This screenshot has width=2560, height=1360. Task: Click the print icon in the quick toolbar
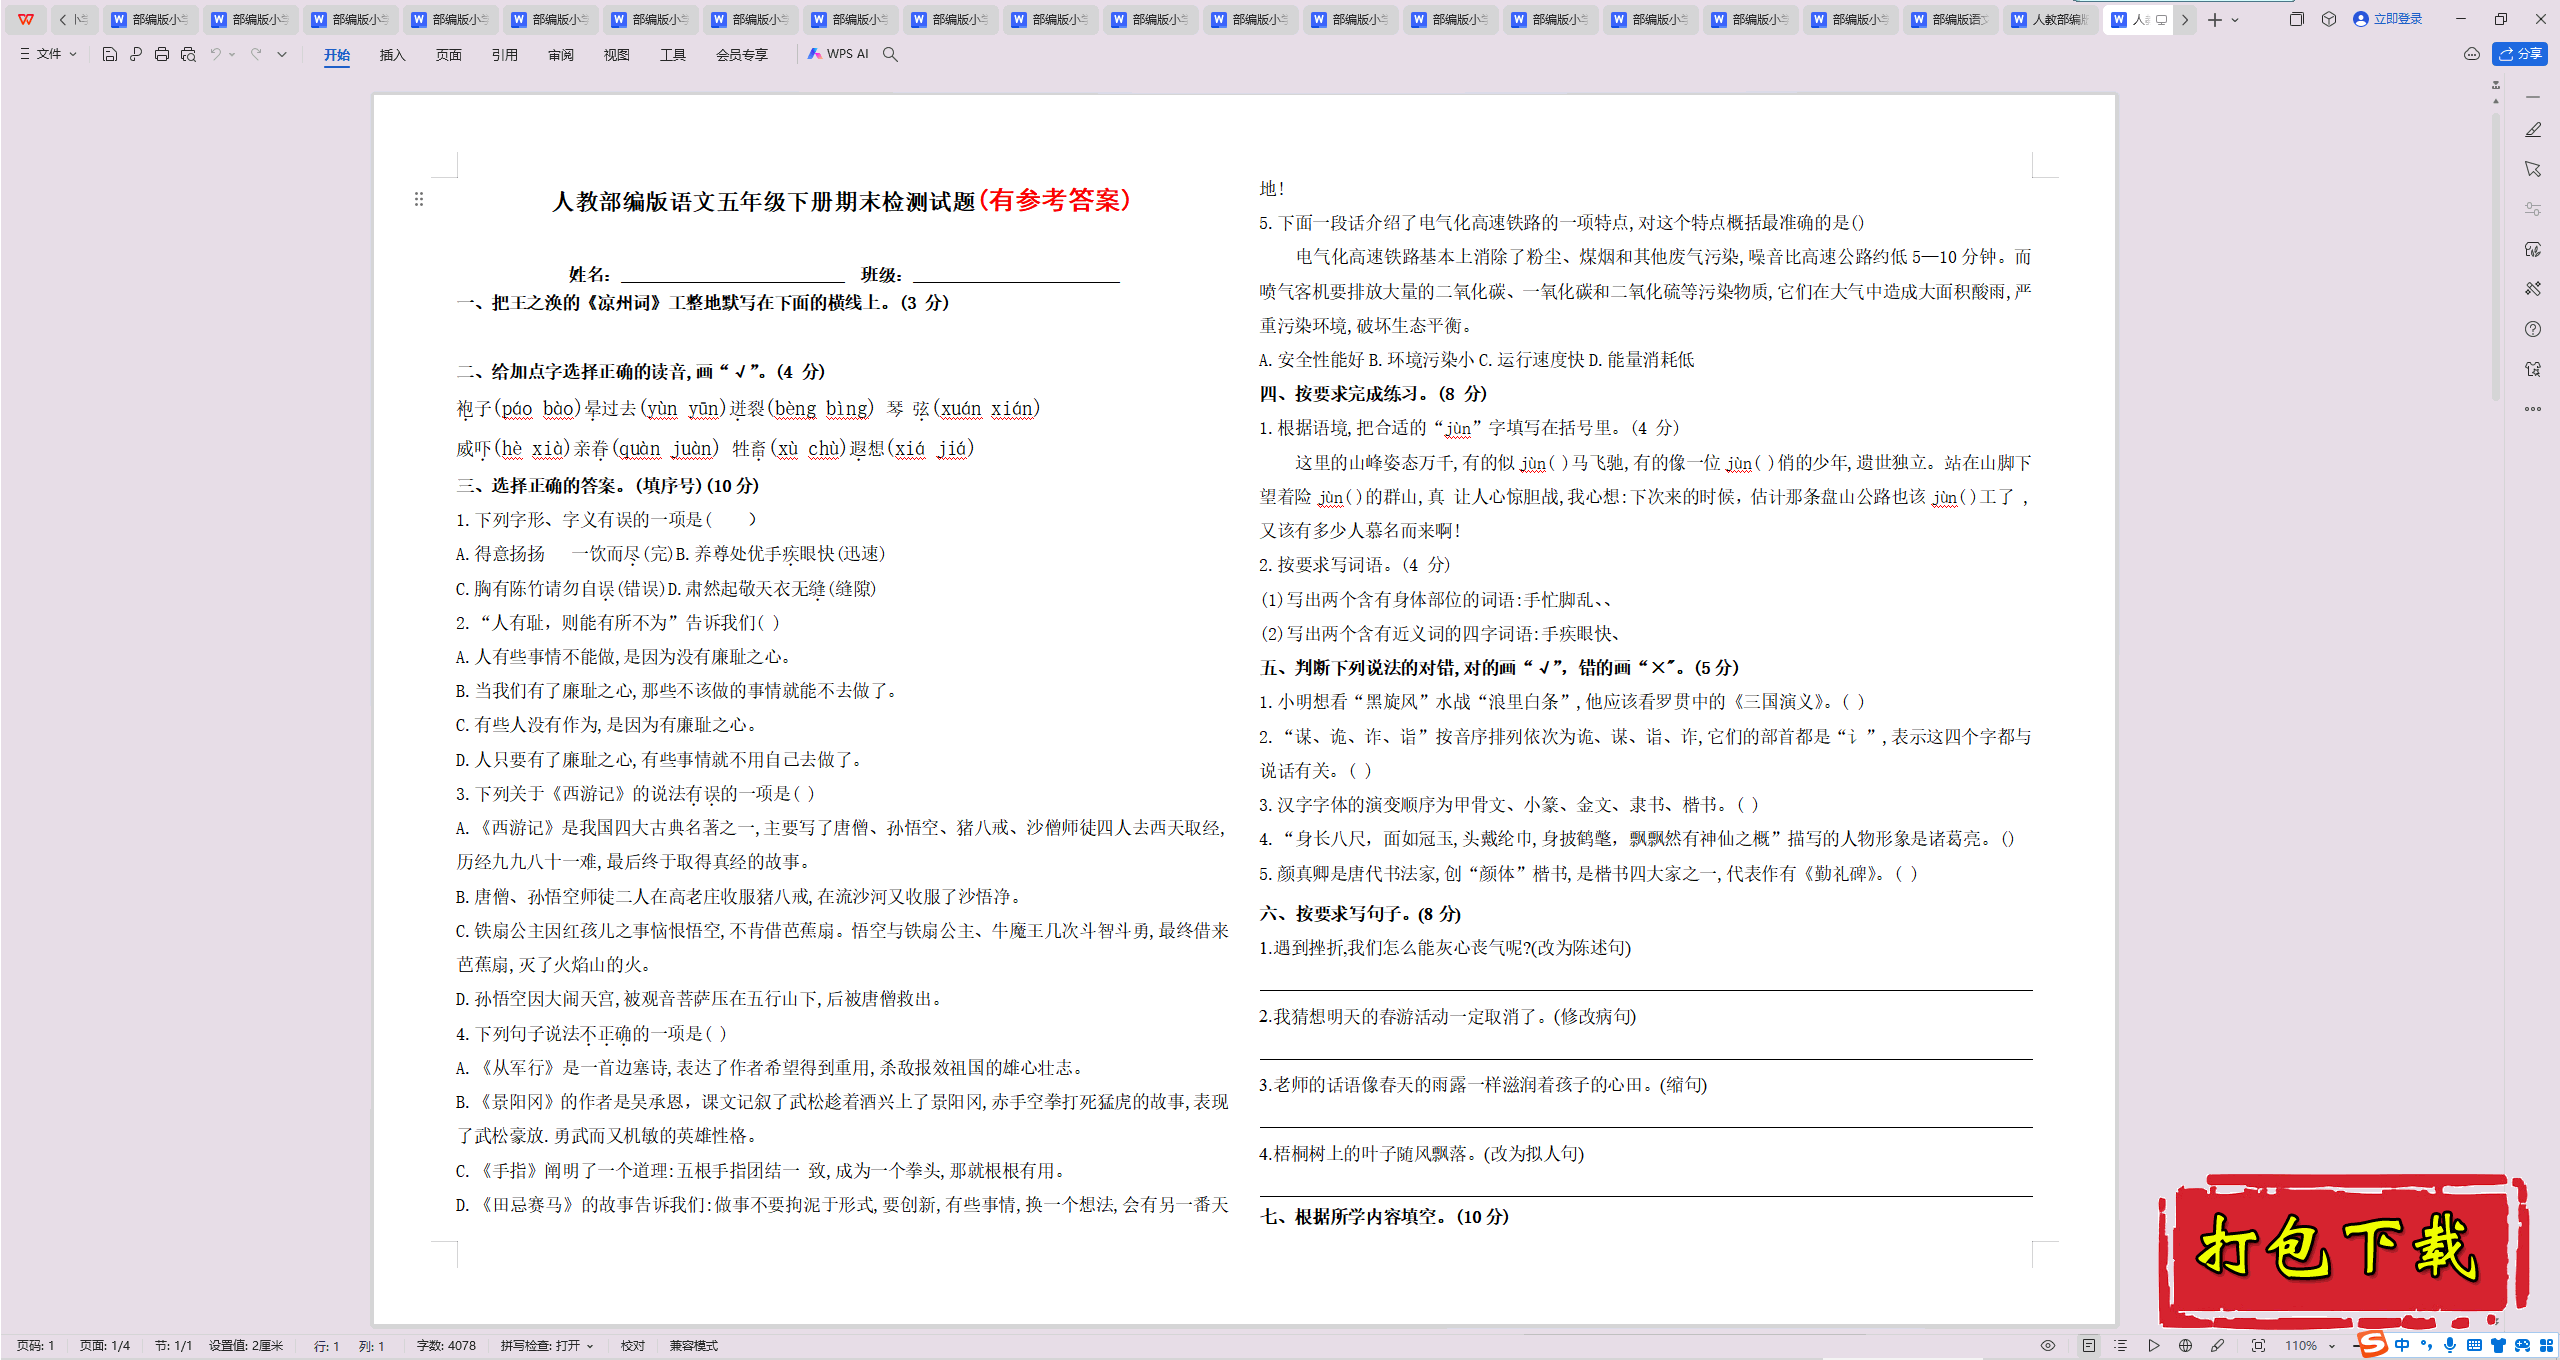pyautogui.click(x=162, y=54)
